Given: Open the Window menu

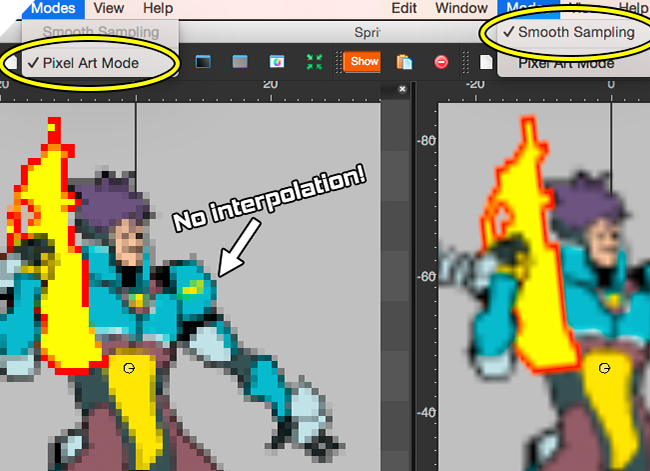Looking at the screenshot, I should [461, 8].
